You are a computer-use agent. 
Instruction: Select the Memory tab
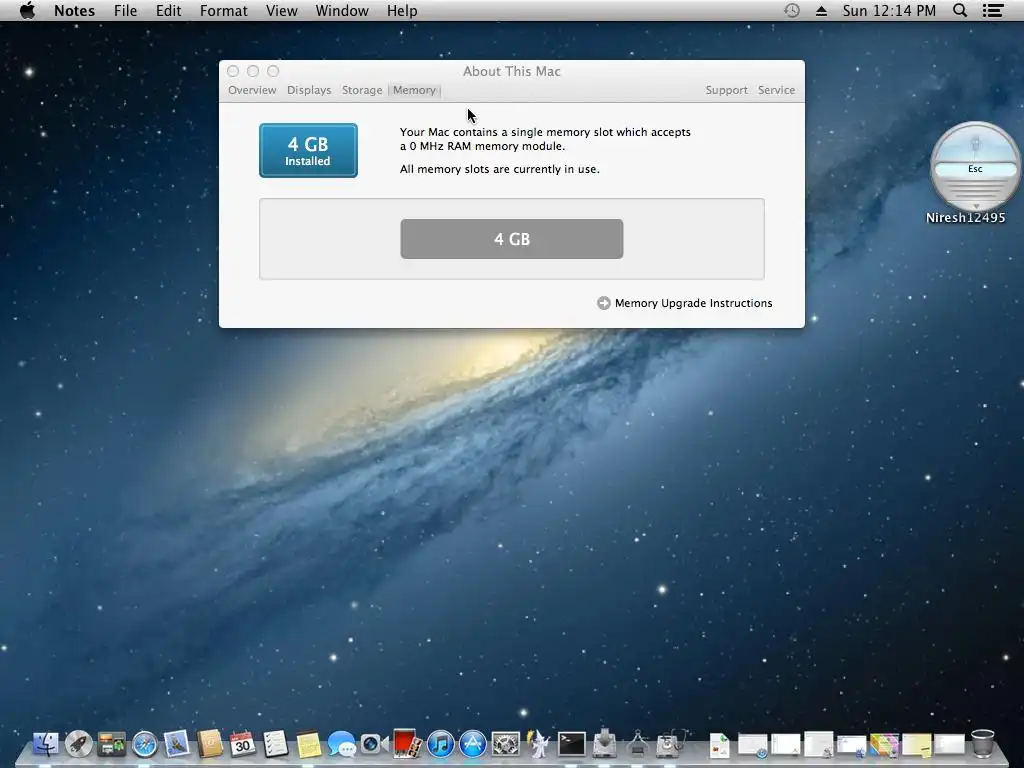click(x=414, y=90)
